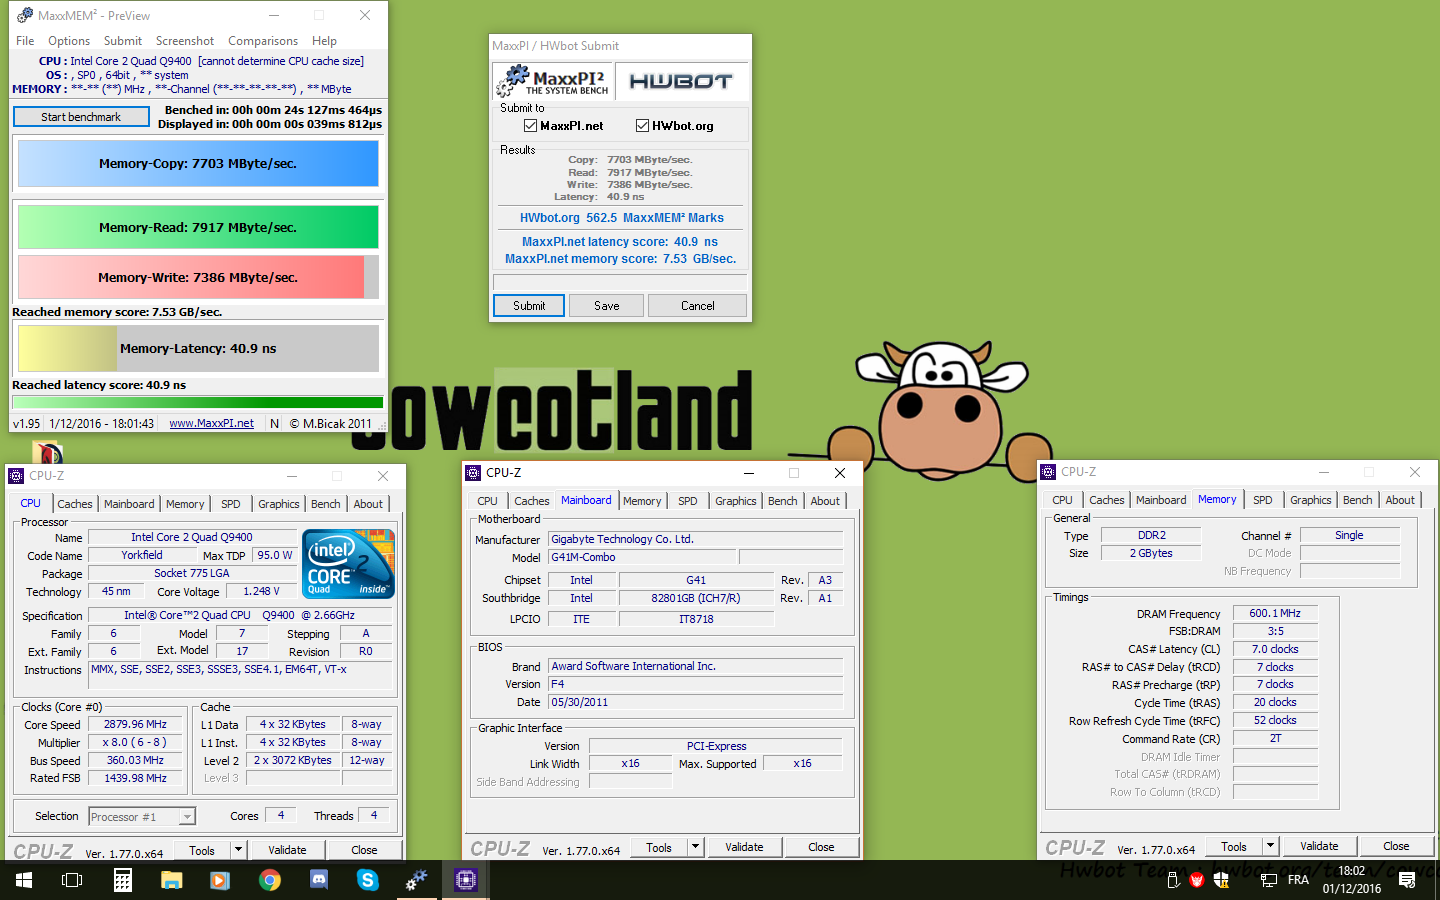Click the Gigabyte Technology Co. Ltd. manufacturer field
The image size is (1440, 900).
[x=695, y=539]
